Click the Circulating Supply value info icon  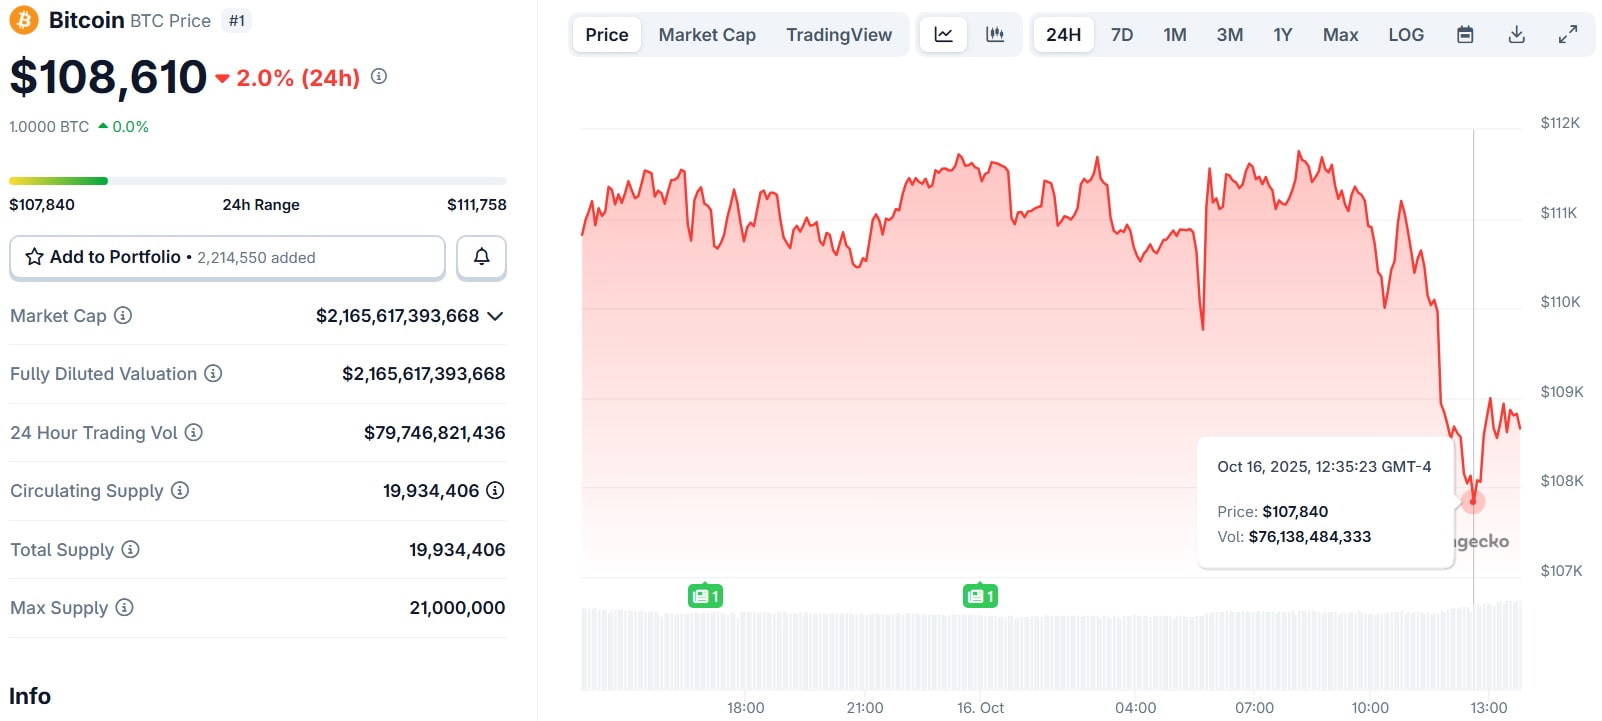pos(495,491)
